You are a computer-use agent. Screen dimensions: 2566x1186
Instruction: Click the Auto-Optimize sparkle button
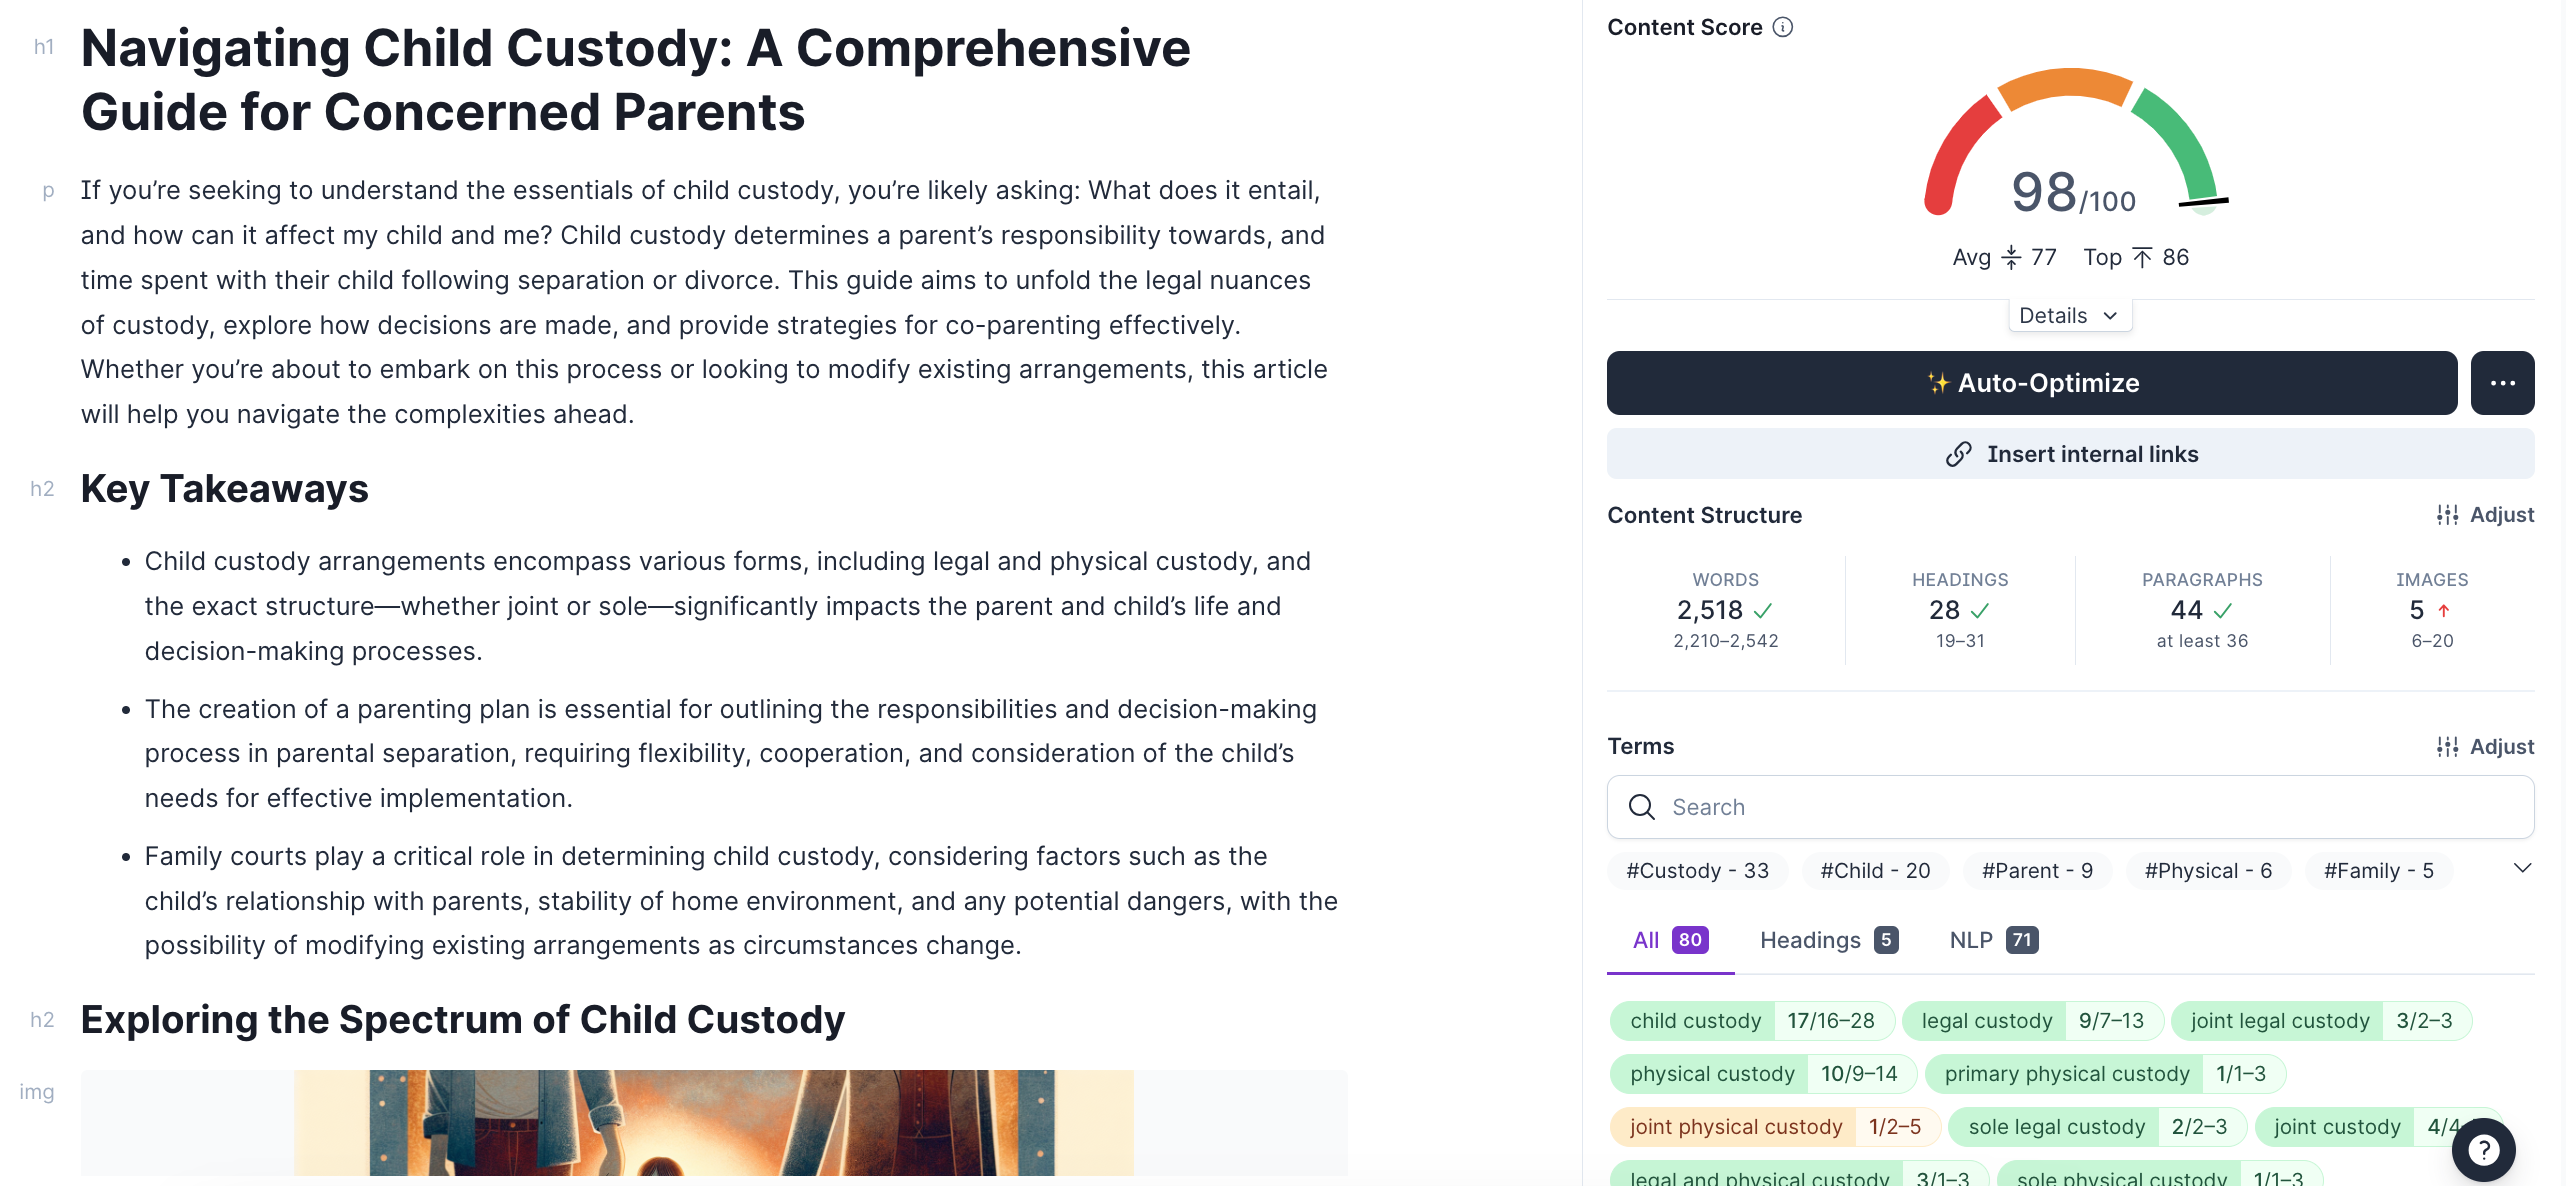pyautogui.click(x=2031, y=383)
